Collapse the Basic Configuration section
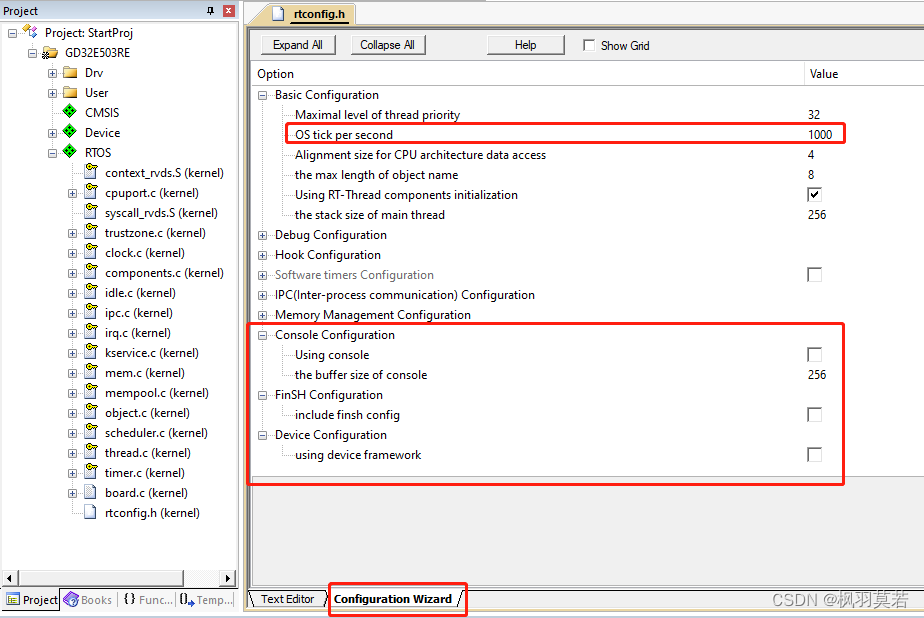Screen dimensions: 924x618 263,95
